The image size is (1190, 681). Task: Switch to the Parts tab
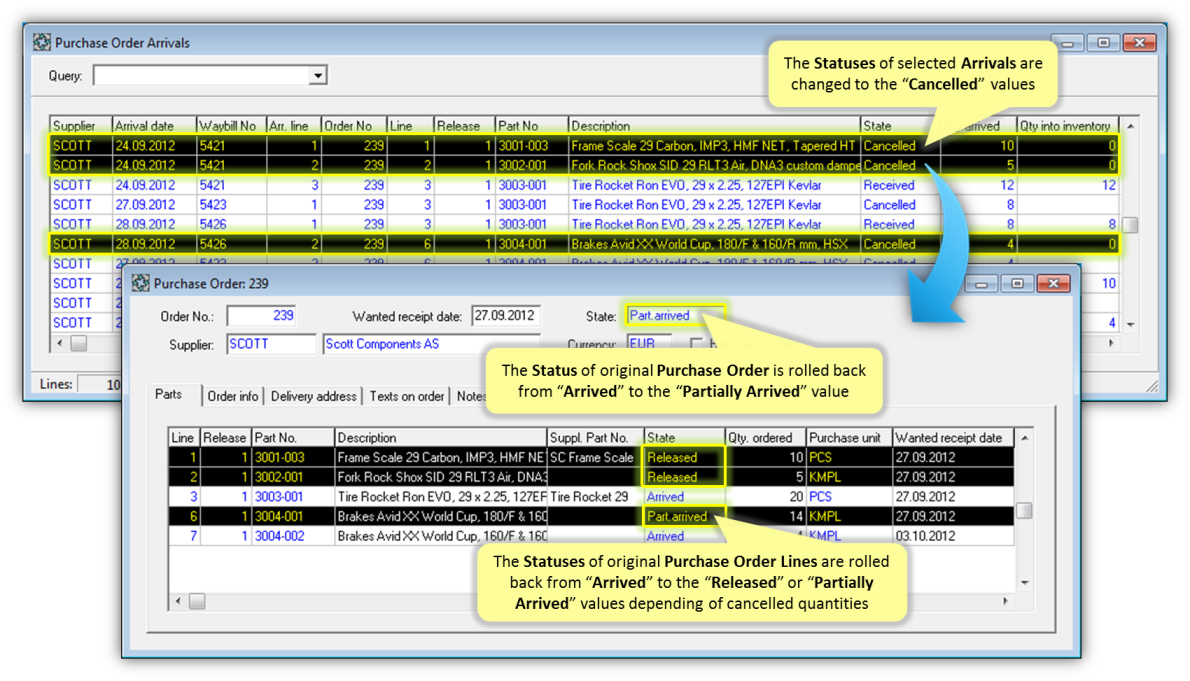tap(168, 395)
